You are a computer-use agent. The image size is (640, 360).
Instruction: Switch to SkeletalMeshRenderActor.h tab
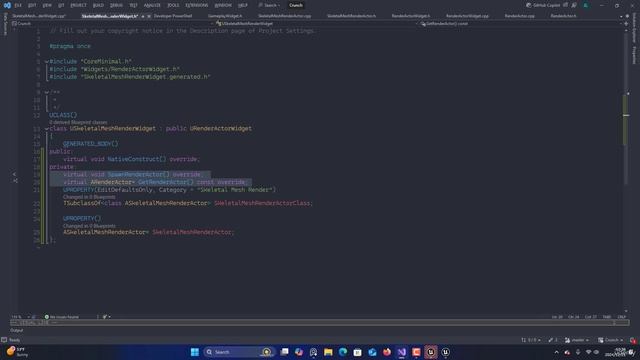(x=351, y=16)
